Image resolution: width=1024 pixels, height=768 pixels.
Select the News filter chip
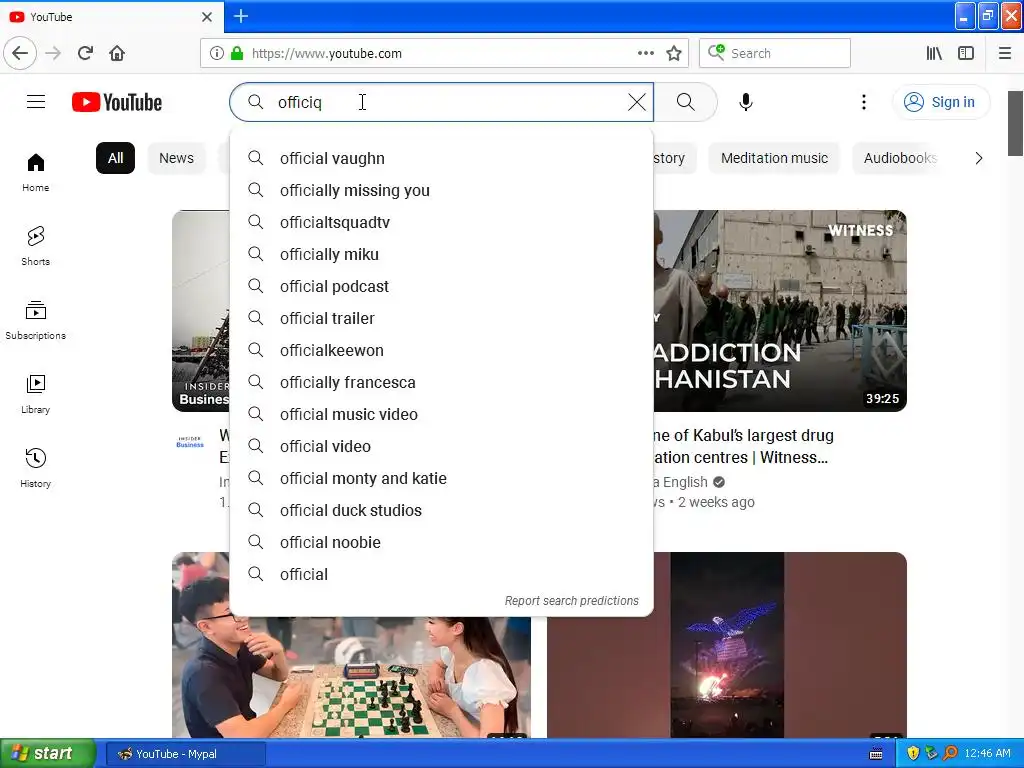(176, 158)
